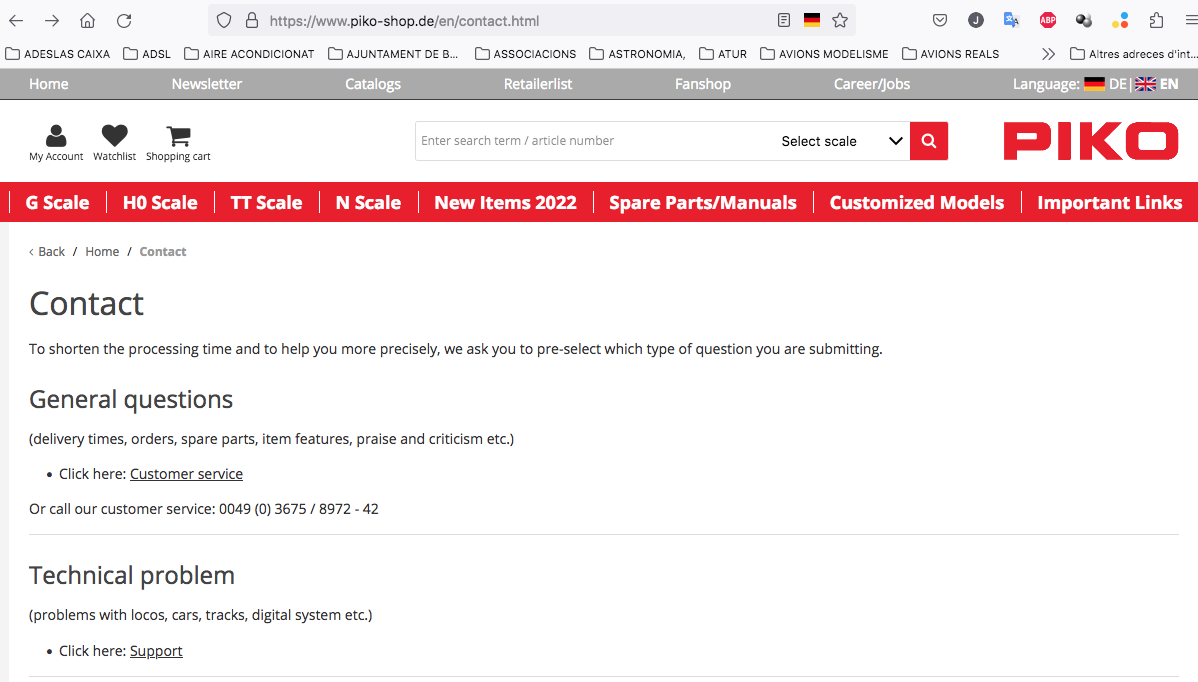Click the browser forward arrow
Screen dimensions: 1198x682
tap(52, 21)
